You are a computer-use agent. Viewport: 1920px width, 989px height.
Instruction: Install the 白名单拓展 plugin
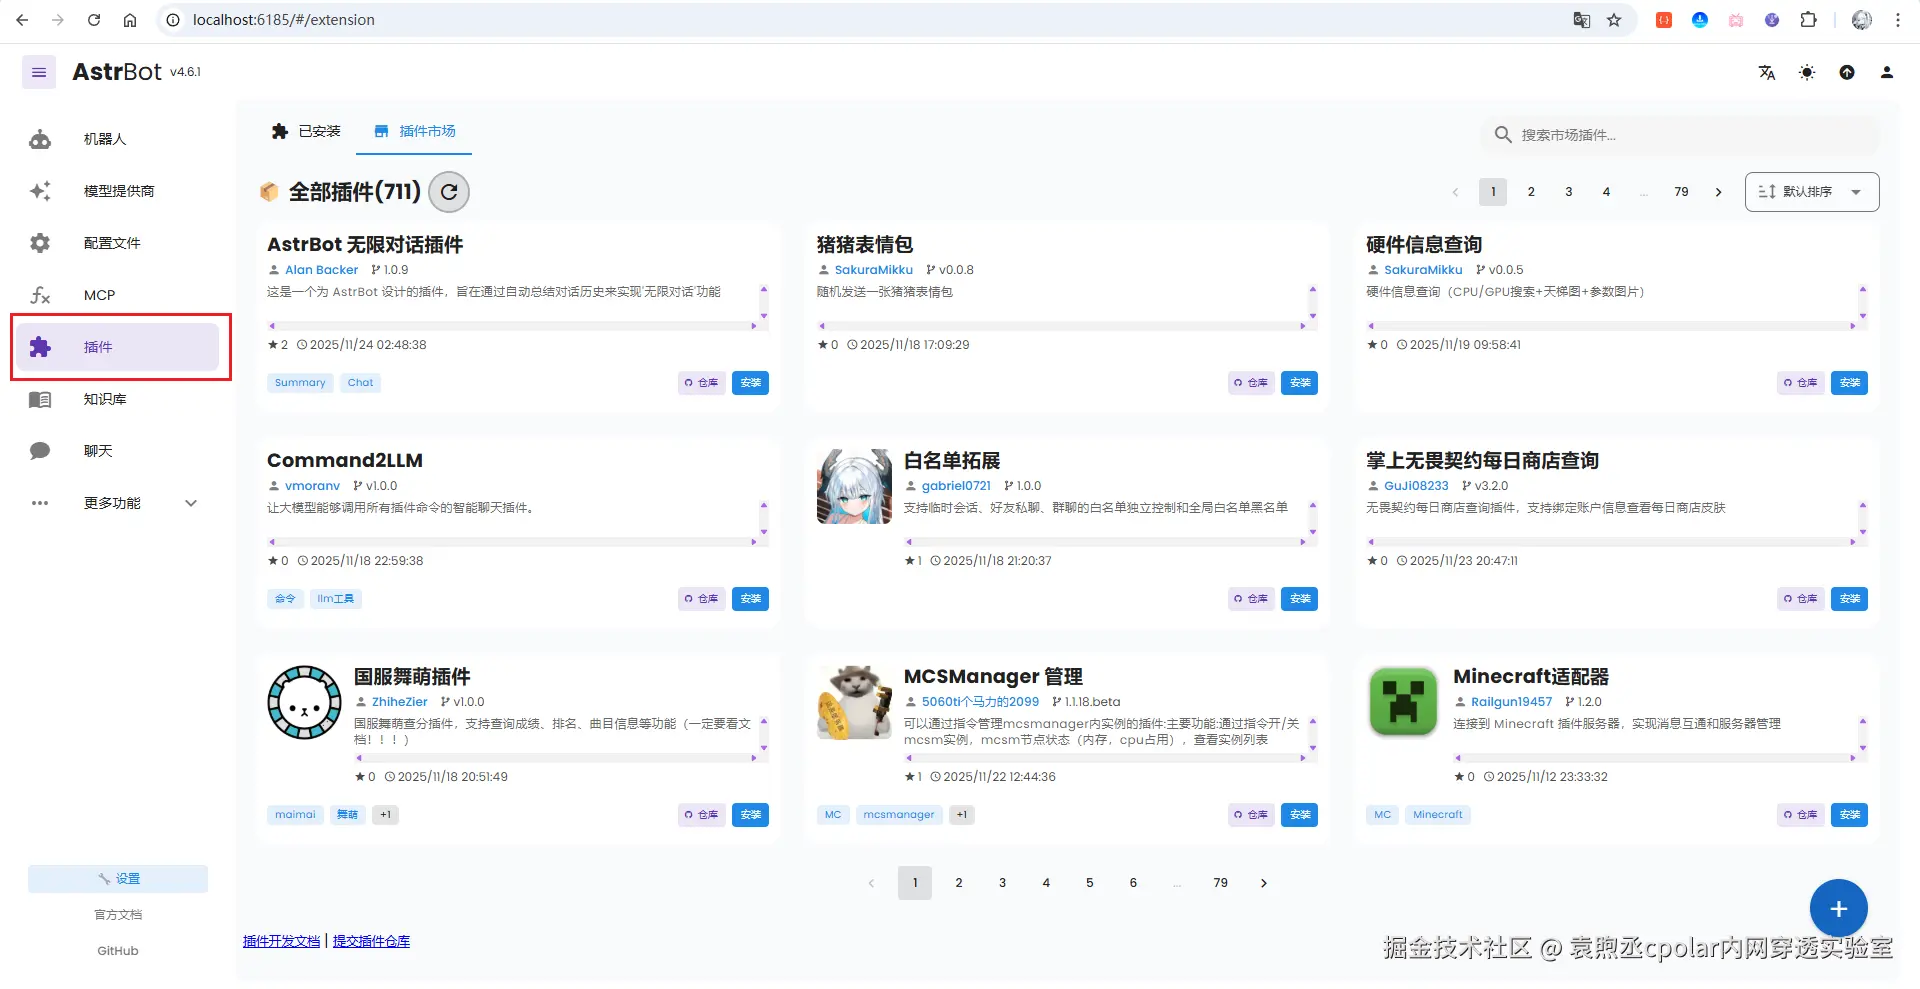point(1300,599)
